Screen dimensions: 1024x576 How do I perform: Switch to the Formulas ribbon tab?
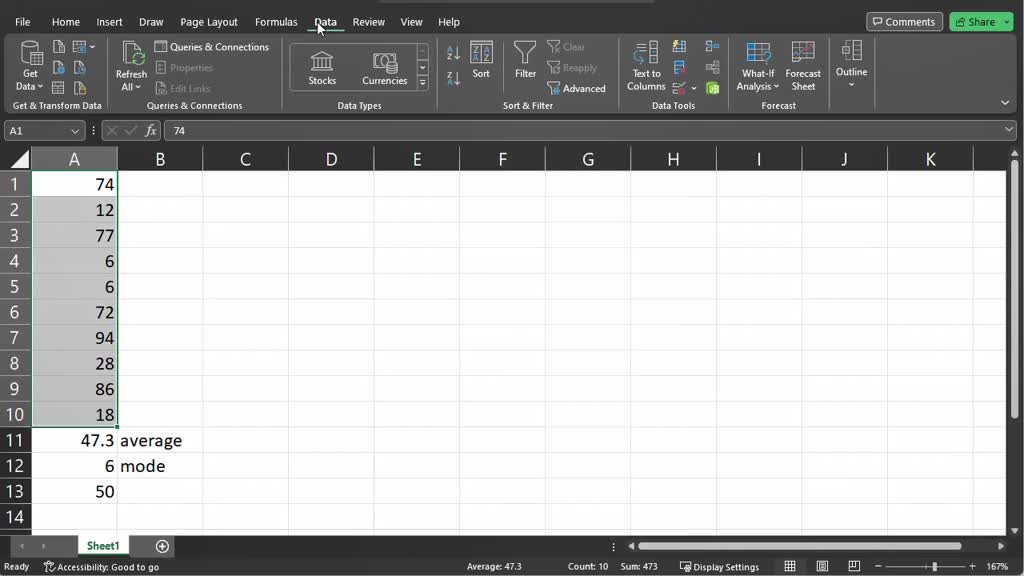[276, 21]
